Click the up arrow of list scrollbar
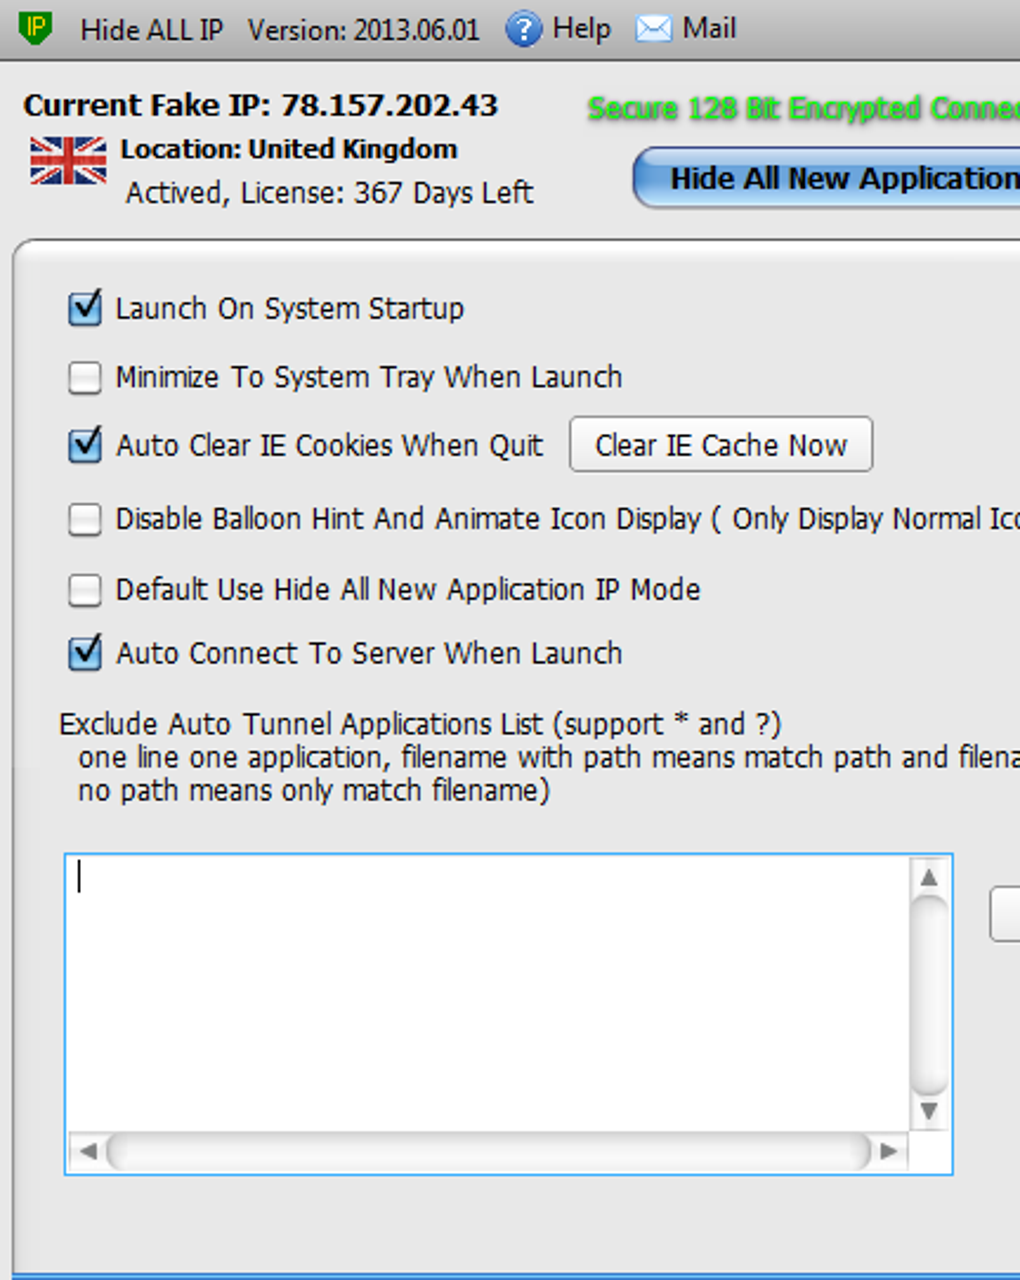Viewport: 1020px width, 1280px height. [929, 877]
